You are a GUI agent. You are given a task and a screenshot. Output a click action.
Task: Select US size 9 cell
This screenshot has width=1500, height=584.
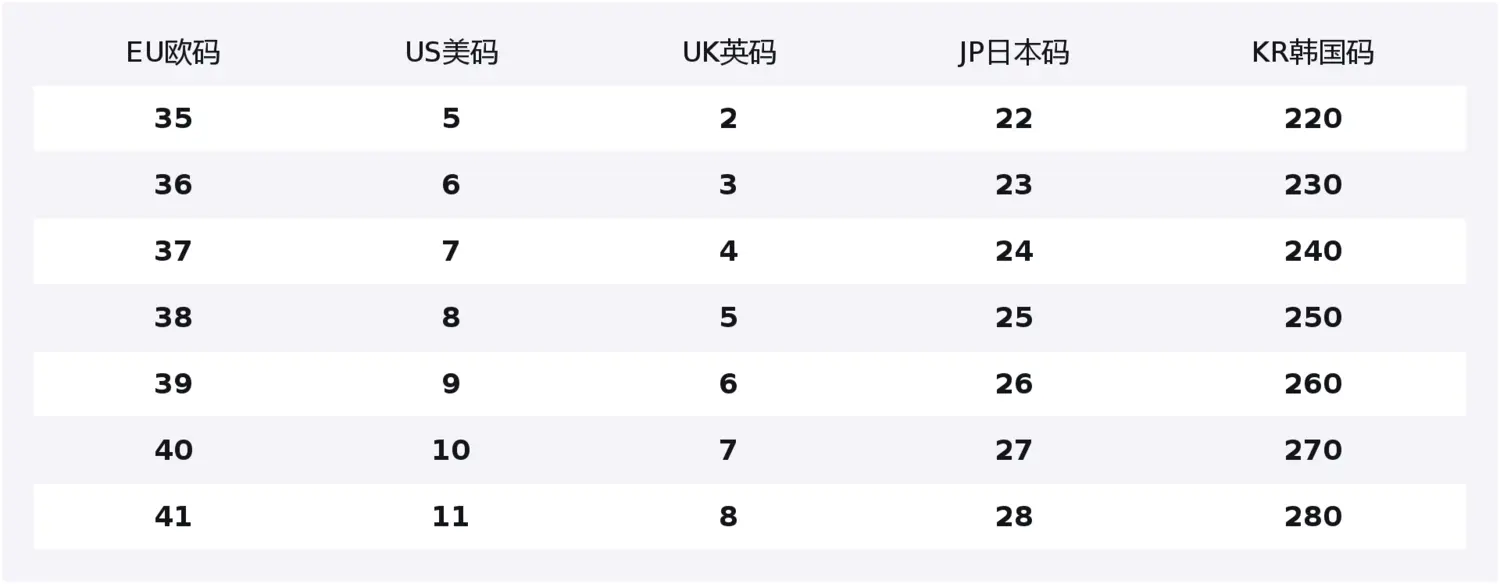click(x=451, y=384)
